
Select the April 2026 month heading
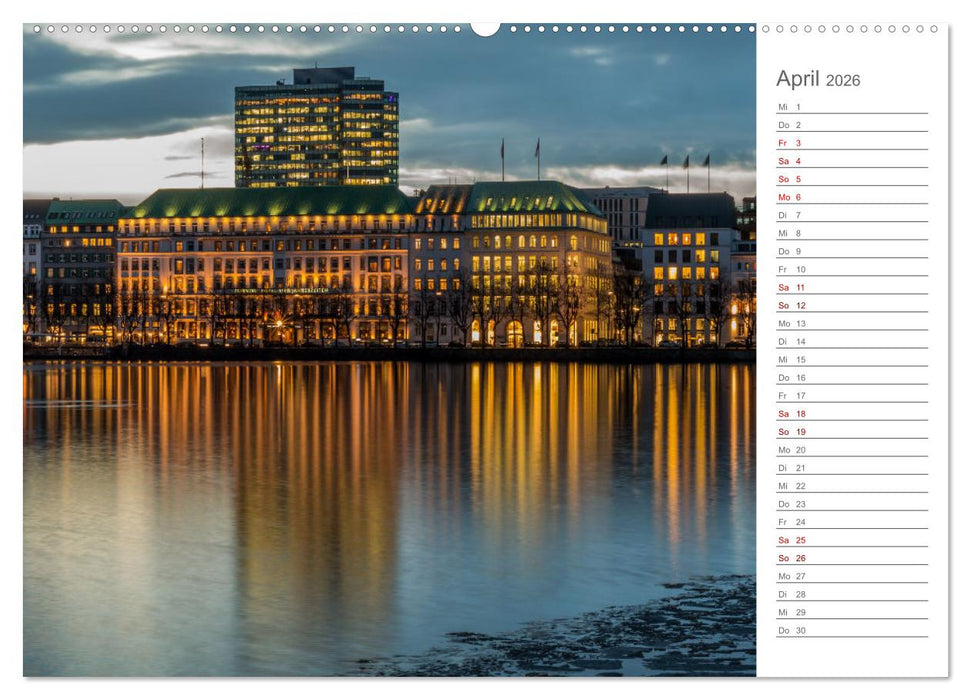tap(820, 79)
